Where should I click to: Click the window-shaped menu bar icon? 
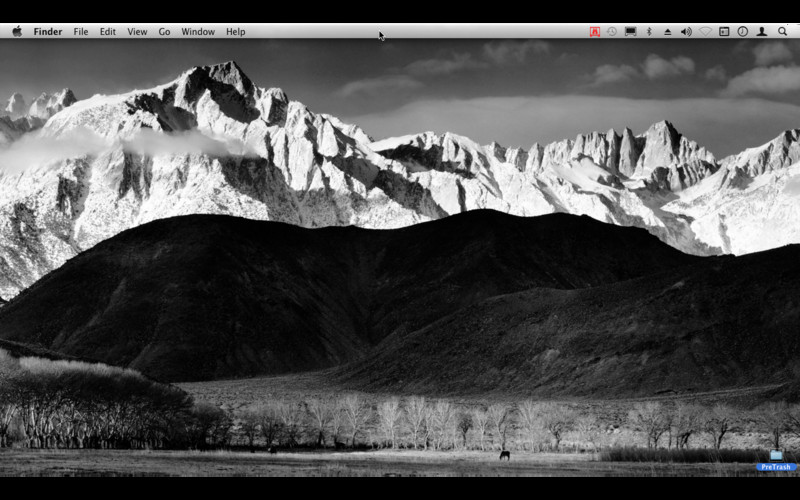tap(724, 32)
